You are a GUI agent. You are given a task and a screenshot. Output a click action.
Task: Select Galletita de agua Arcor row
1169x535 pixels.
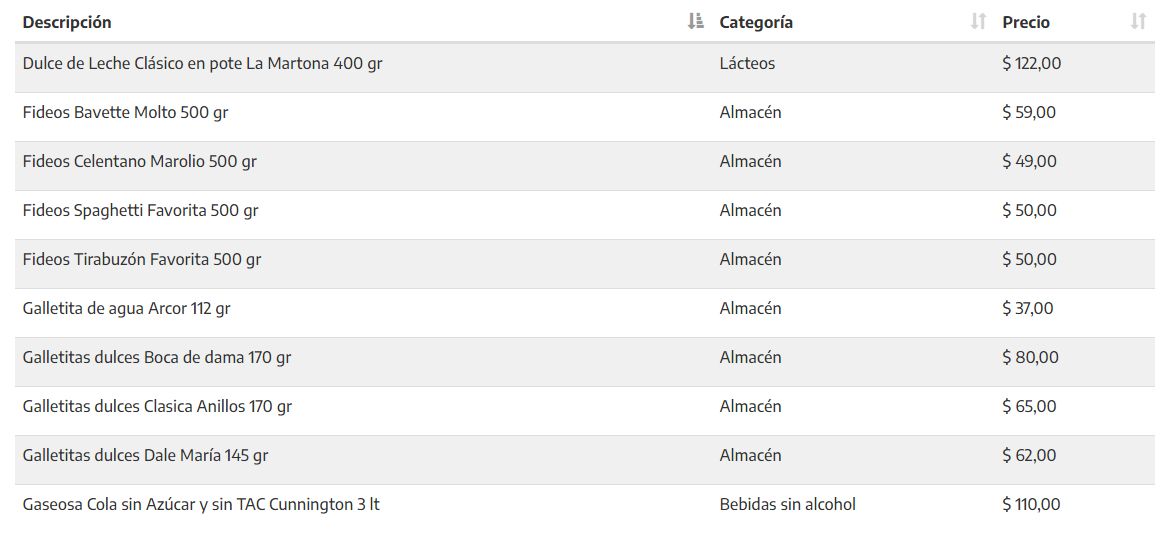[x=584, y=313]
